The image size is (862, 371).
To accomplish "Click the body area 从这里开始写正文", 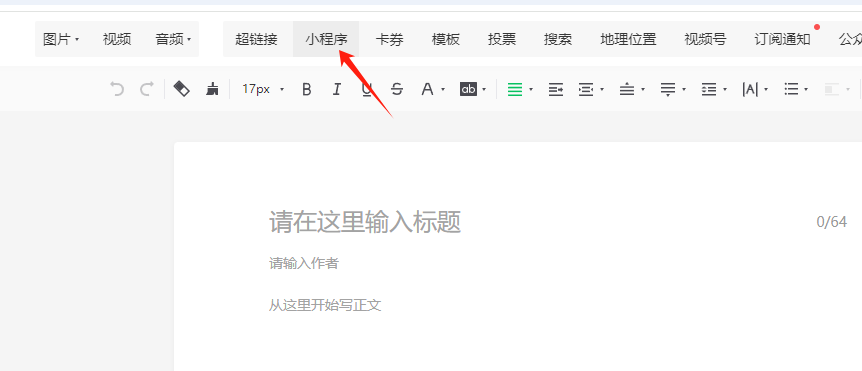I will coord(325,306).
